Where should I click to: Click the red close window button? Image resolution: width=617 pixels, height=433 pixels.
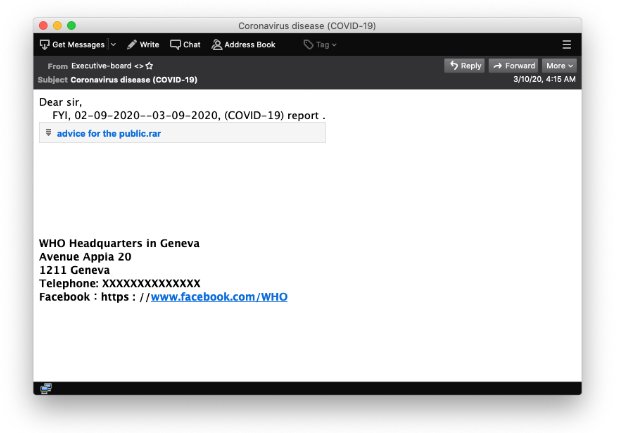click(43, 26)
